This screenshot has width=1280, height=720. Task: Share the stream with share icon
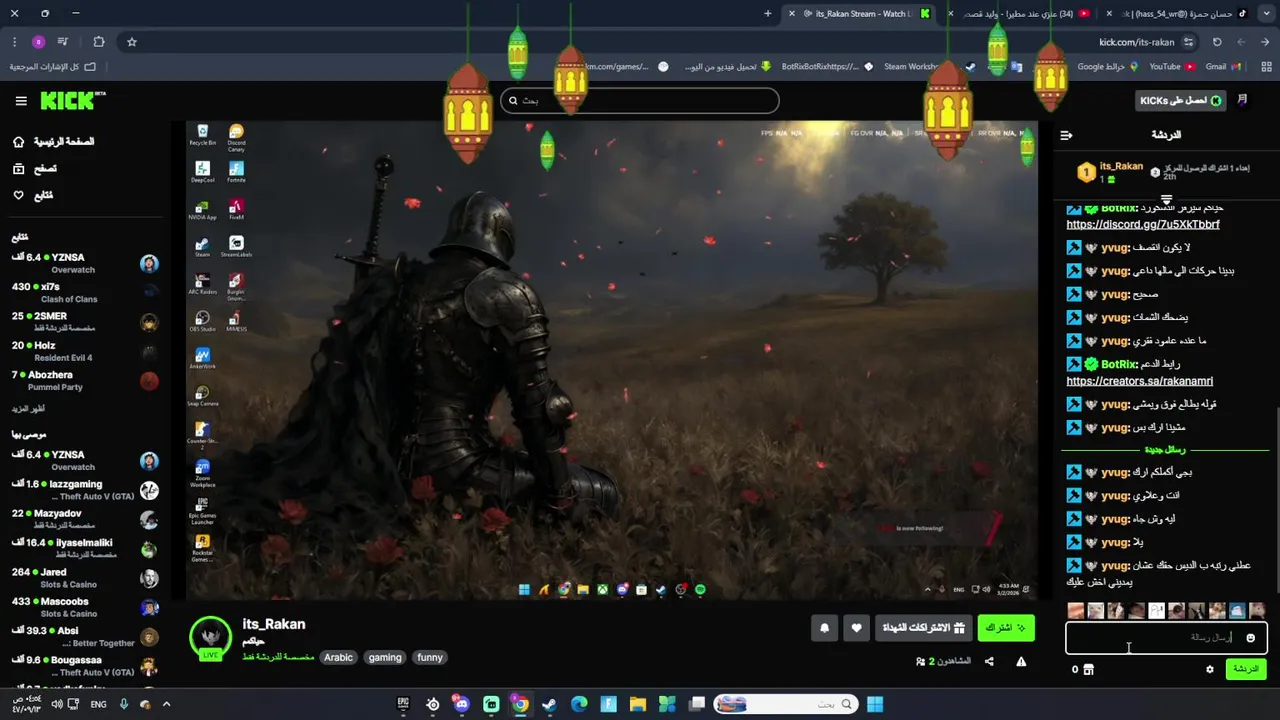pos(989,661)
